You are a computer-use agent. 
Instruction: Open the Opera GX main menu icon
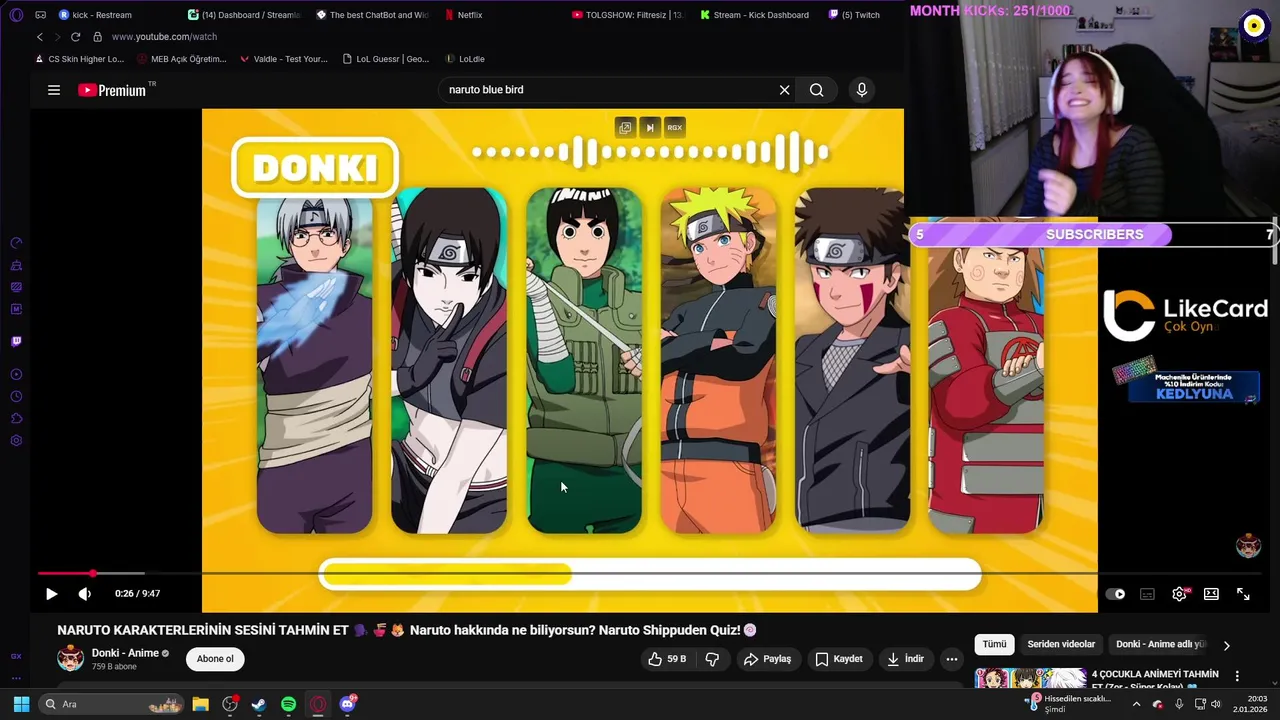click(x=16, y=15)
